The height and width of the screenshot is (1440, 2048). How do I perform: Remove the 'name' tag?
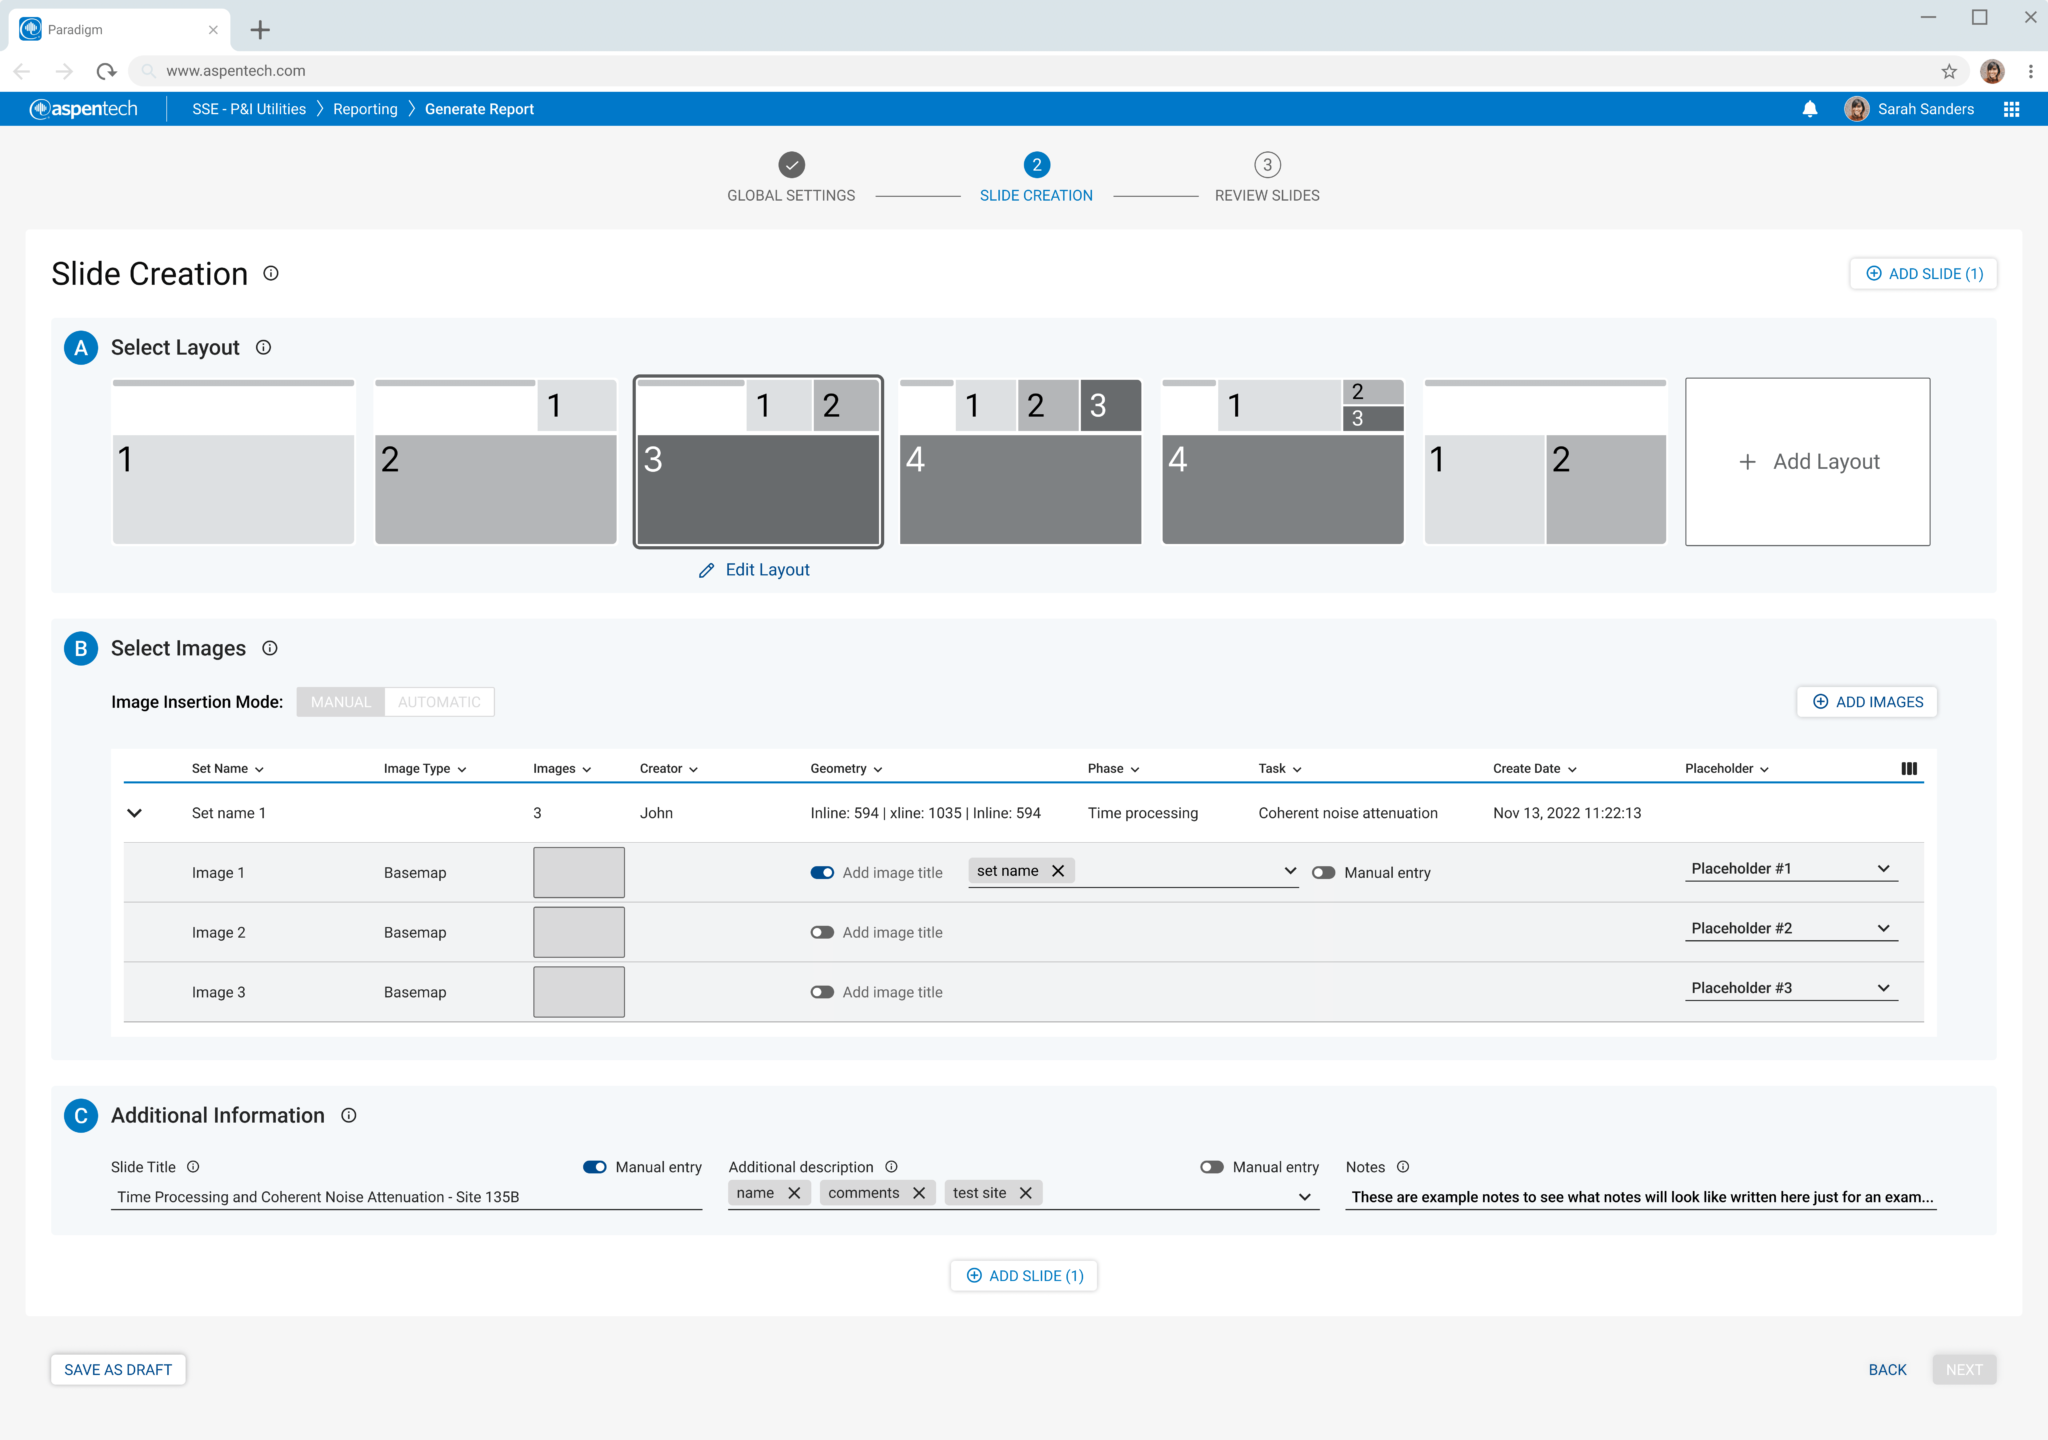click(793, 1193)
